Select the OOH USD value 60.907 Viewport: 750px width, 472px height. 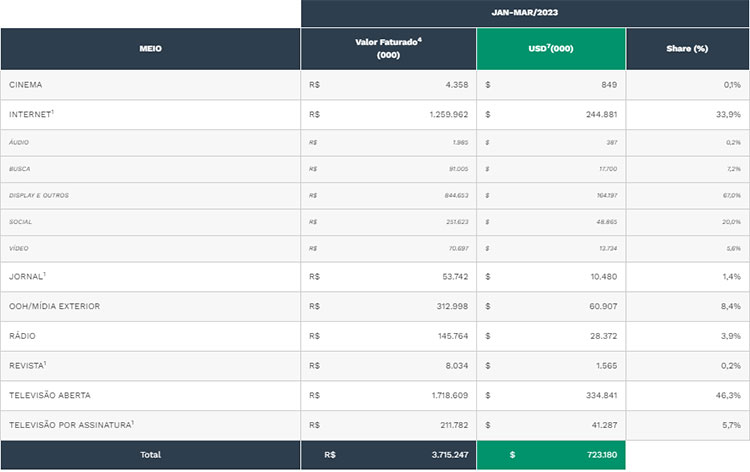(x=603, y=306)
